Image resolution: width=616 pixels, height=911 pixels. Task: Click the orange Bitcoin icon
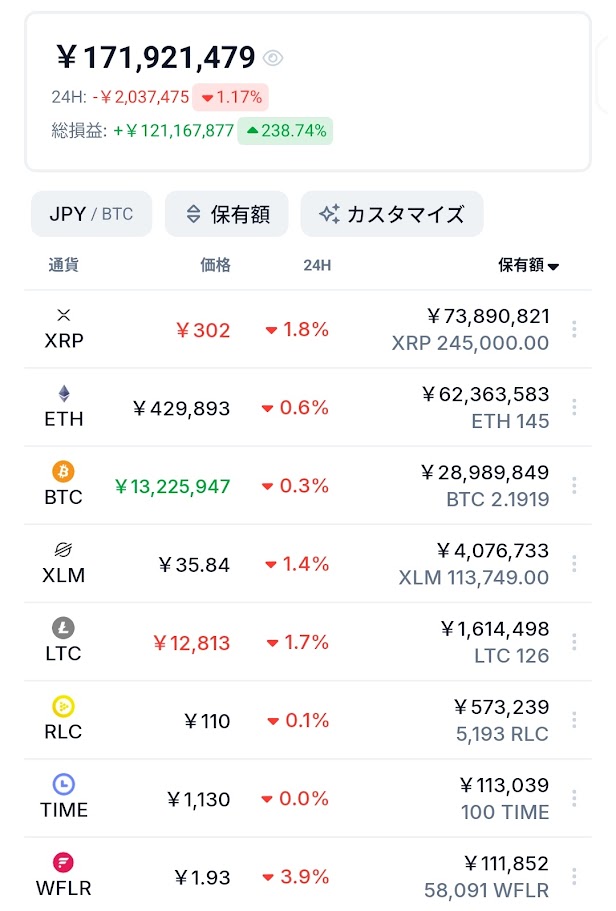(64, 471)
